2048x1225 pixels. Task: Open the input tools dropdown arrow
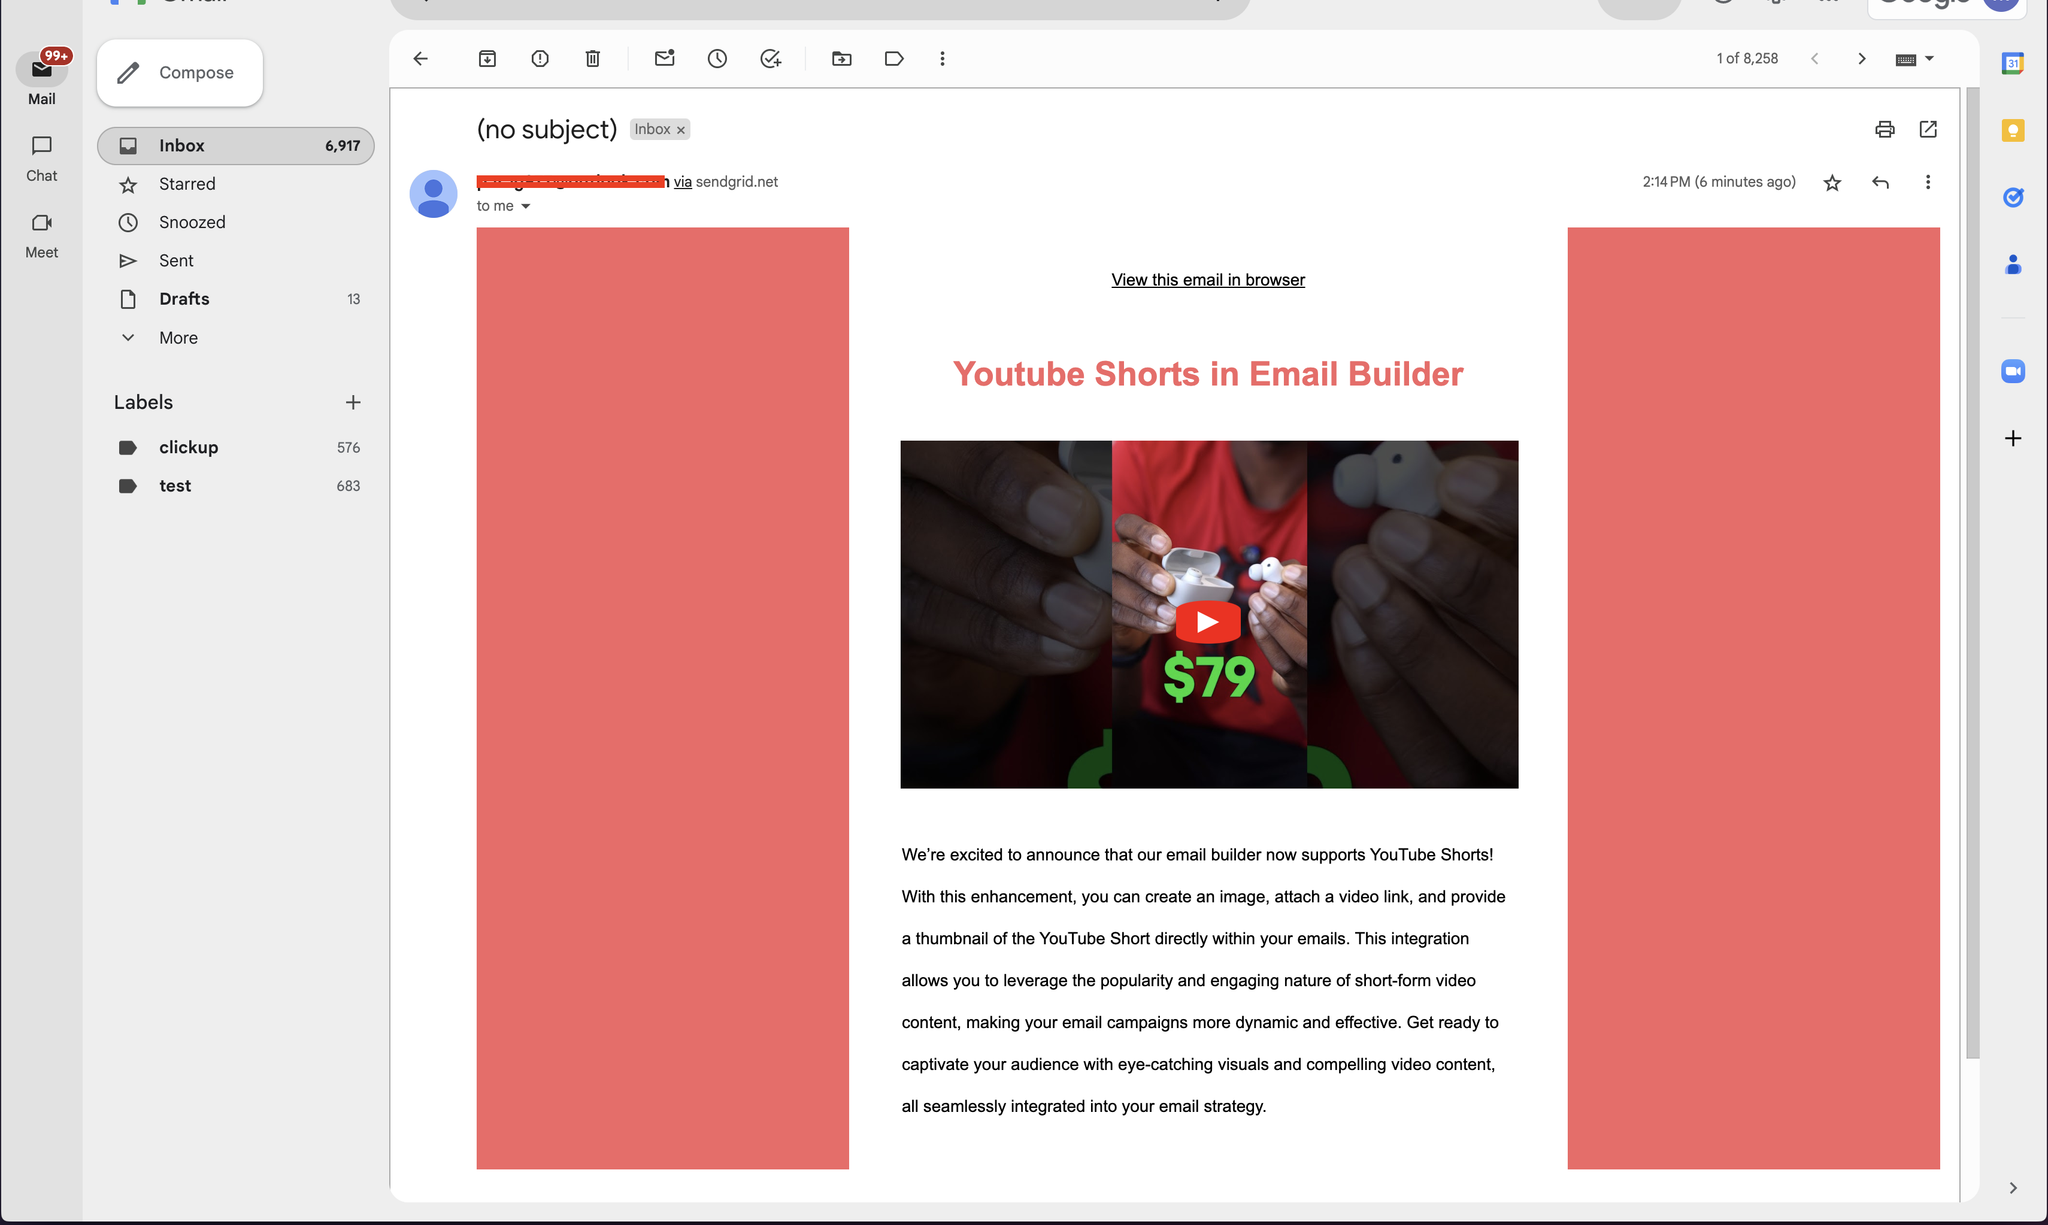[x=1930, y=59]
